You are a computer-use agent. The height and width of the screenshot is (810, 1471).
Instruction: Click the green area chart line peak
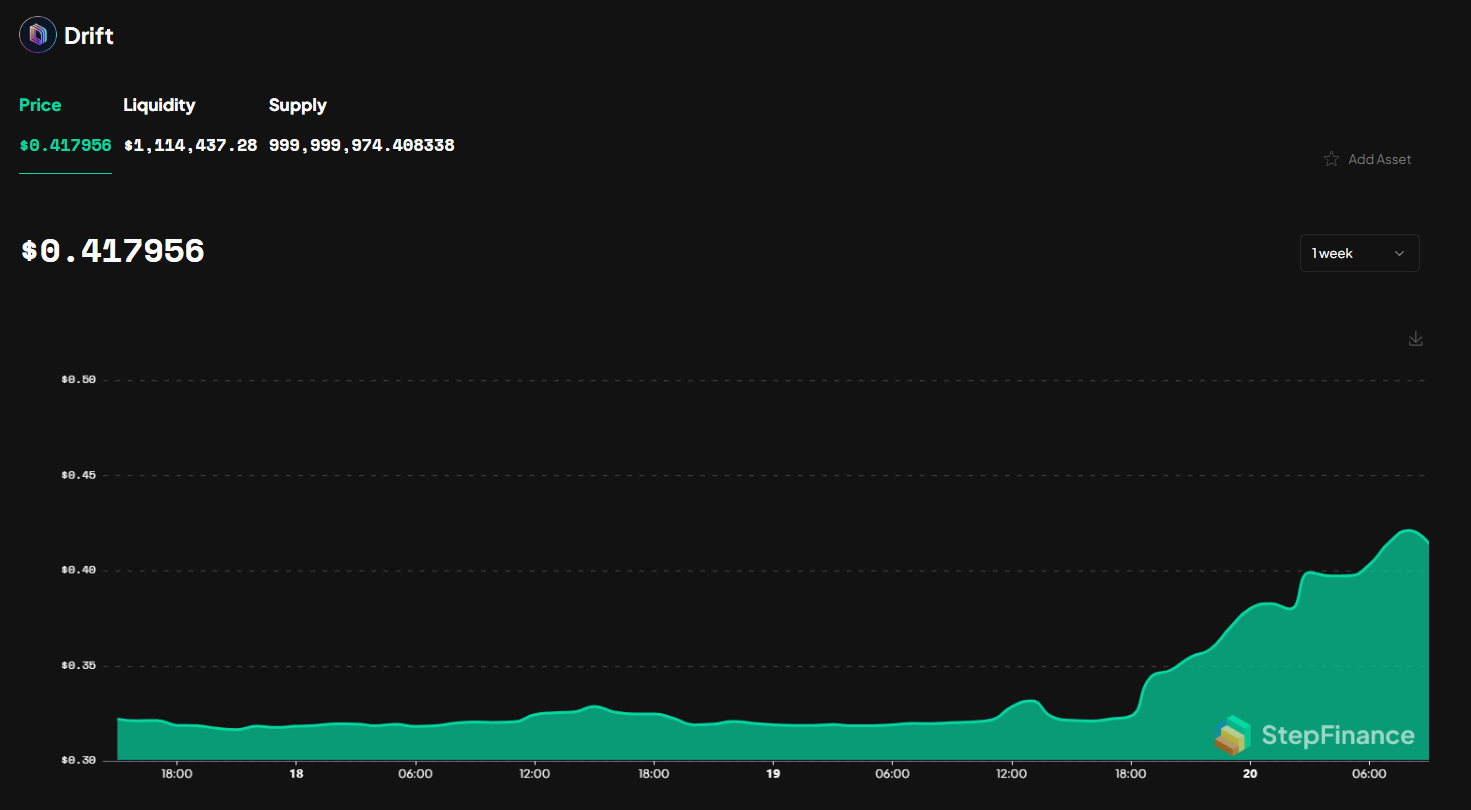pyautogui.click(x=1410, y=530)
